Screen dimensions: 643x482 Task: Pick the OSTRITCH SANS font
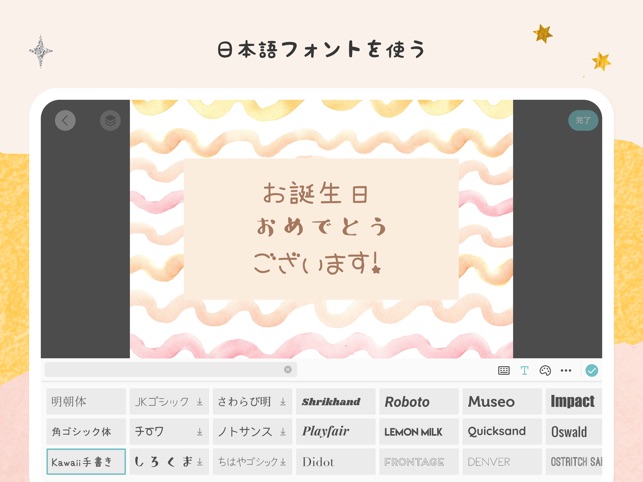tap(574, 461)
